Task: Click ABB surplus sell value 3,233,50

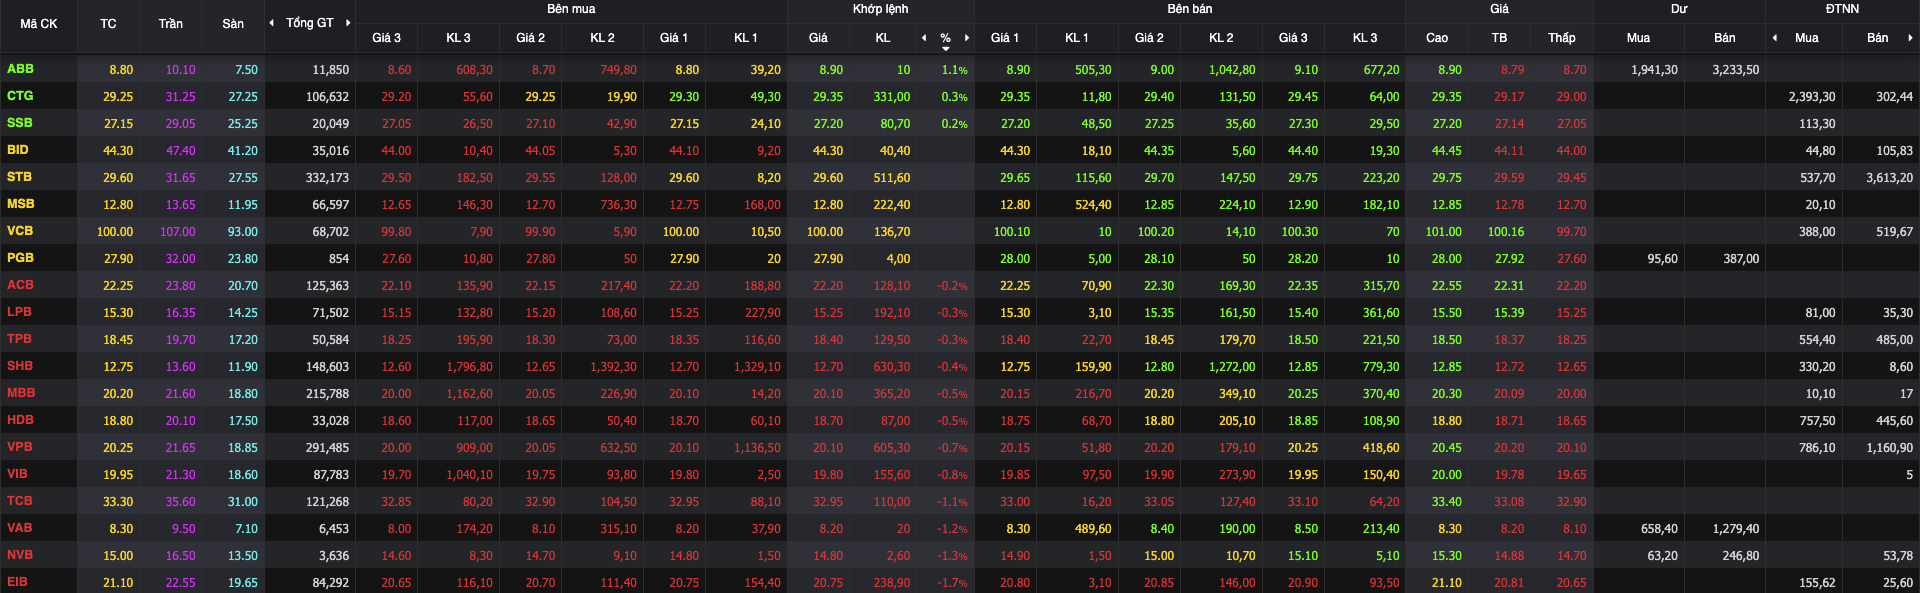Action: (x=1736, y=70)
